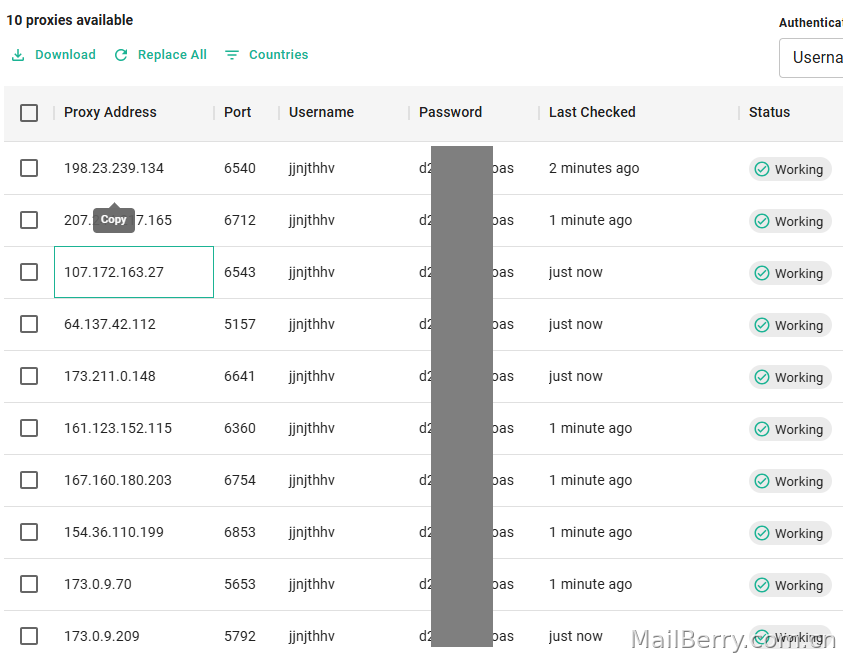The height and width of the screenshot is (657, 843).
Task: Sort by Proxy Address column header
Action: (x=110, y=112)
